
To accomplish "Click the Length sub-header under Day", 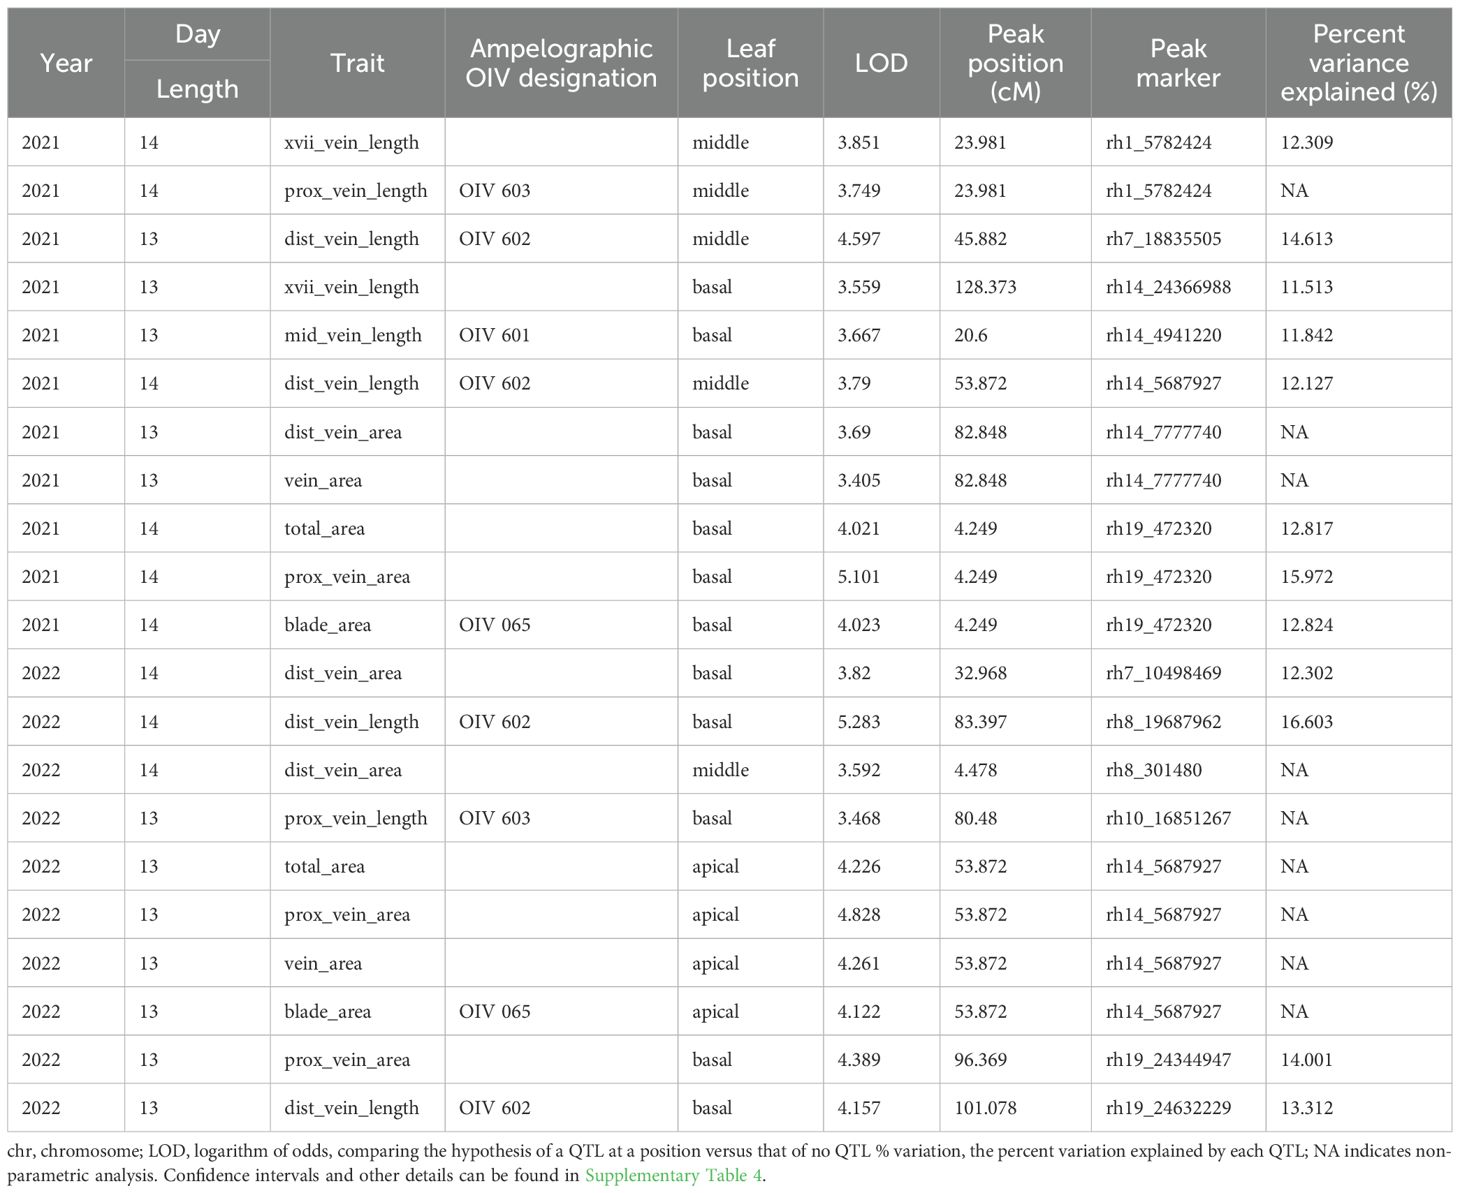I will click(197, 89).
